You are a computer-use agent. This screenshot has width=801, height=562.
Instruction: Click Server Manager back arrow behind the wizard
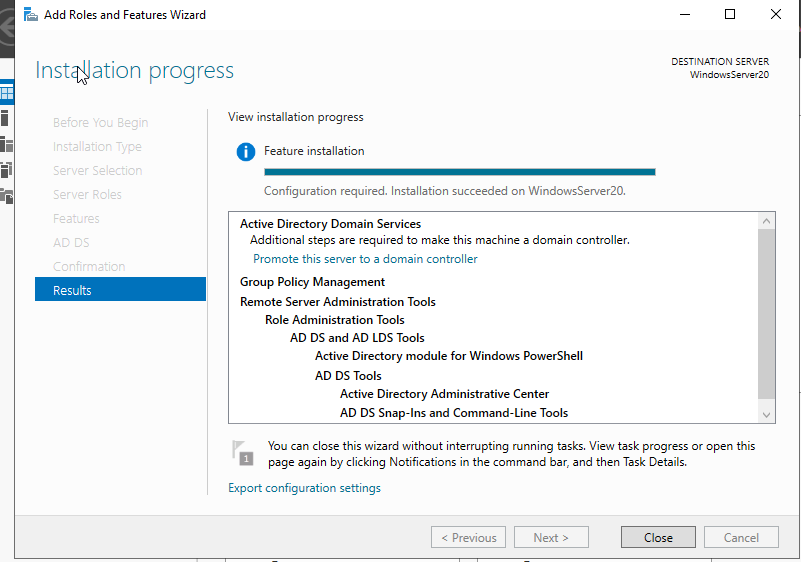pyautogui.click(x=6, y=28)
